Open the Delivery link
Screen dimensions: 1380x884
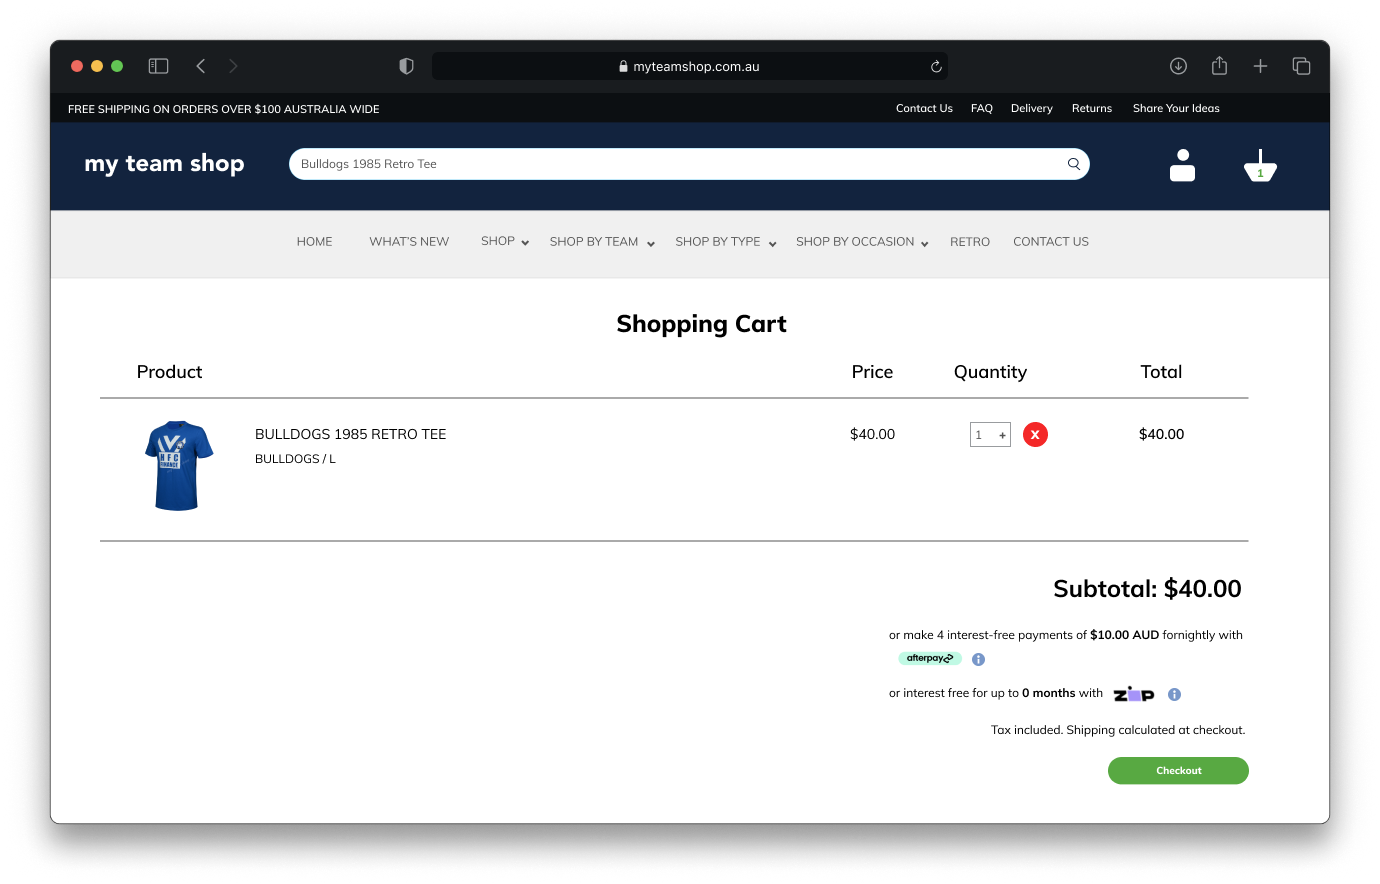click(1032, 108)
